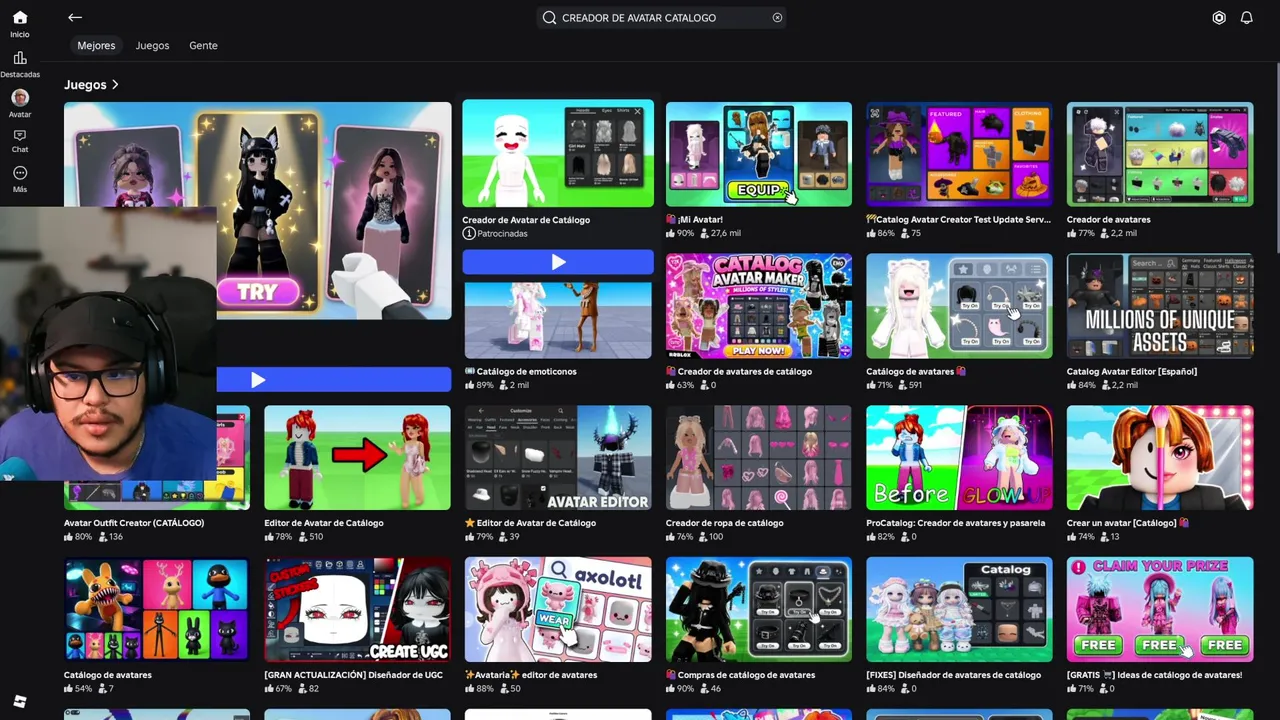Open the MILLIONS OF UNIQUE ASSETS thumbnail
This screenshot has width=1280, height=720.
pos(1160,306)
